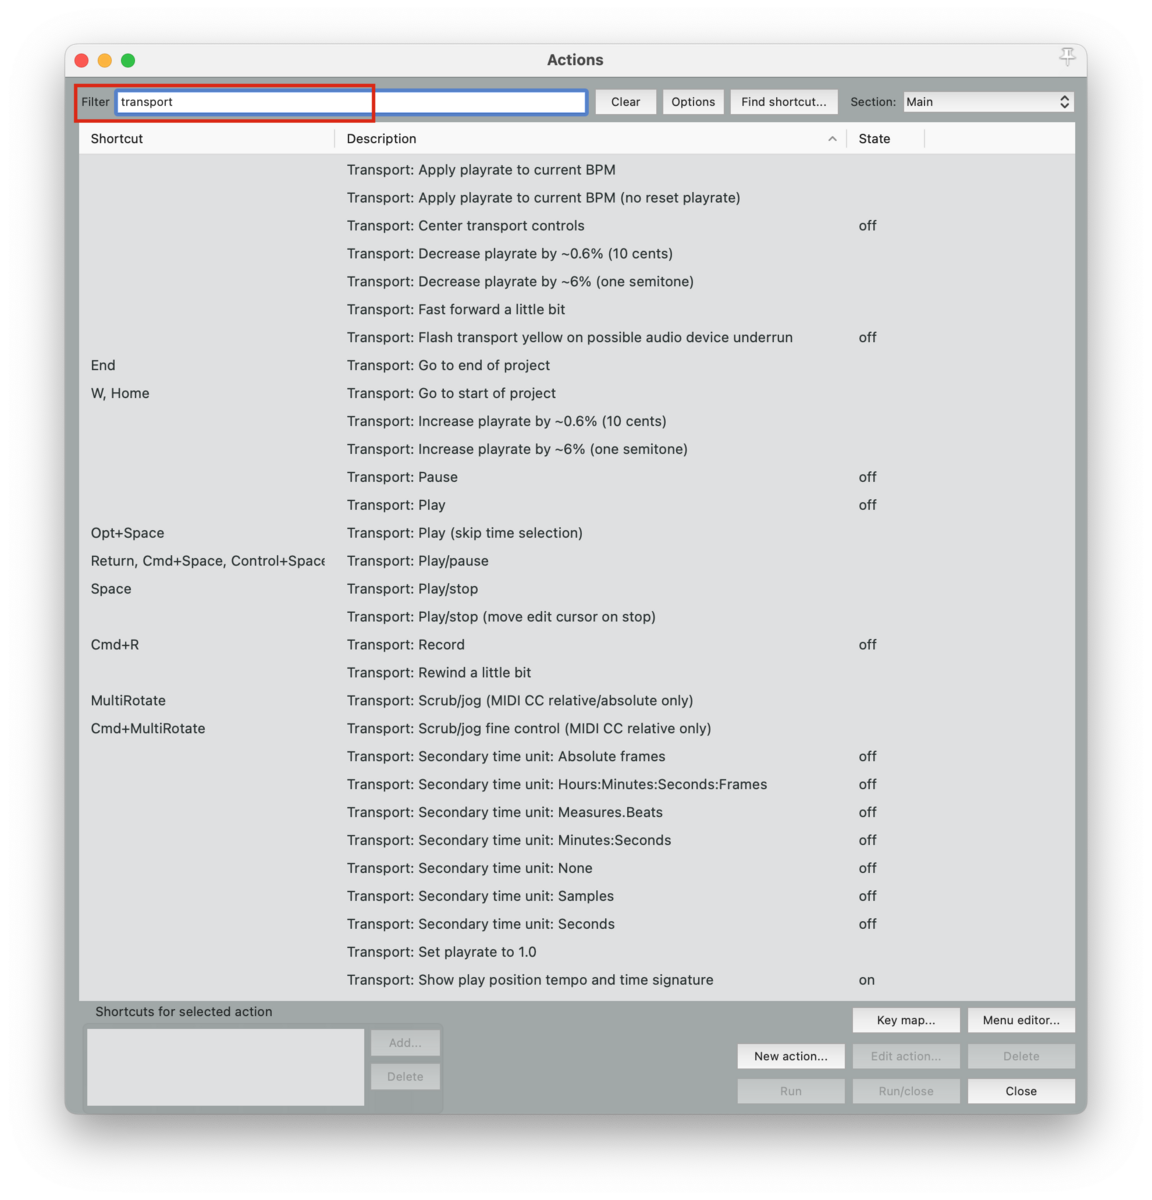Select Increase playrate by ~0.6% (10 cents)
1152x1200 pixels.
[506, 422]
